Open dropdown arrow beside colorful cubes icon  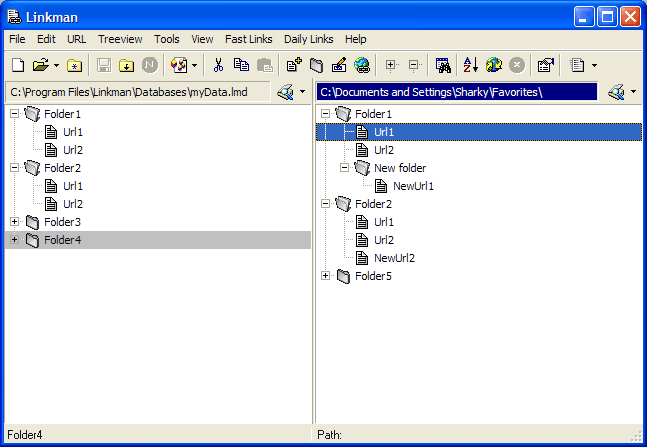coord(194,65)
